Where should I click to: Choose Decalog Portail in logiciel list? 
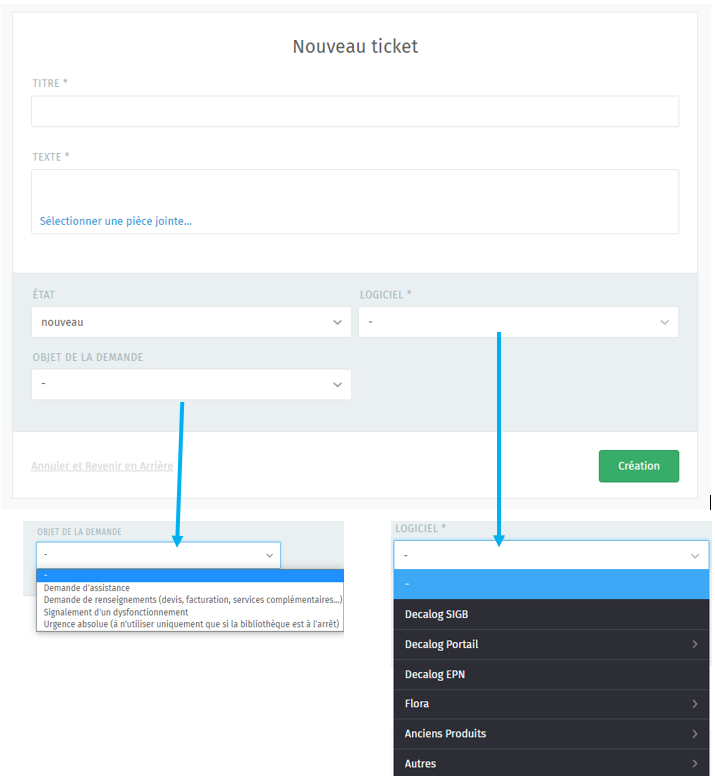(x=551, y=644)
